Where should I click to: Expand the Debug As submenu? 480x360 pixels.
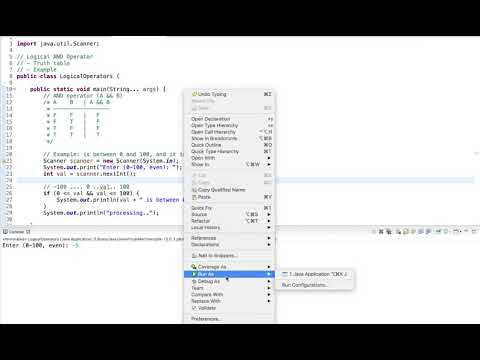230,281
